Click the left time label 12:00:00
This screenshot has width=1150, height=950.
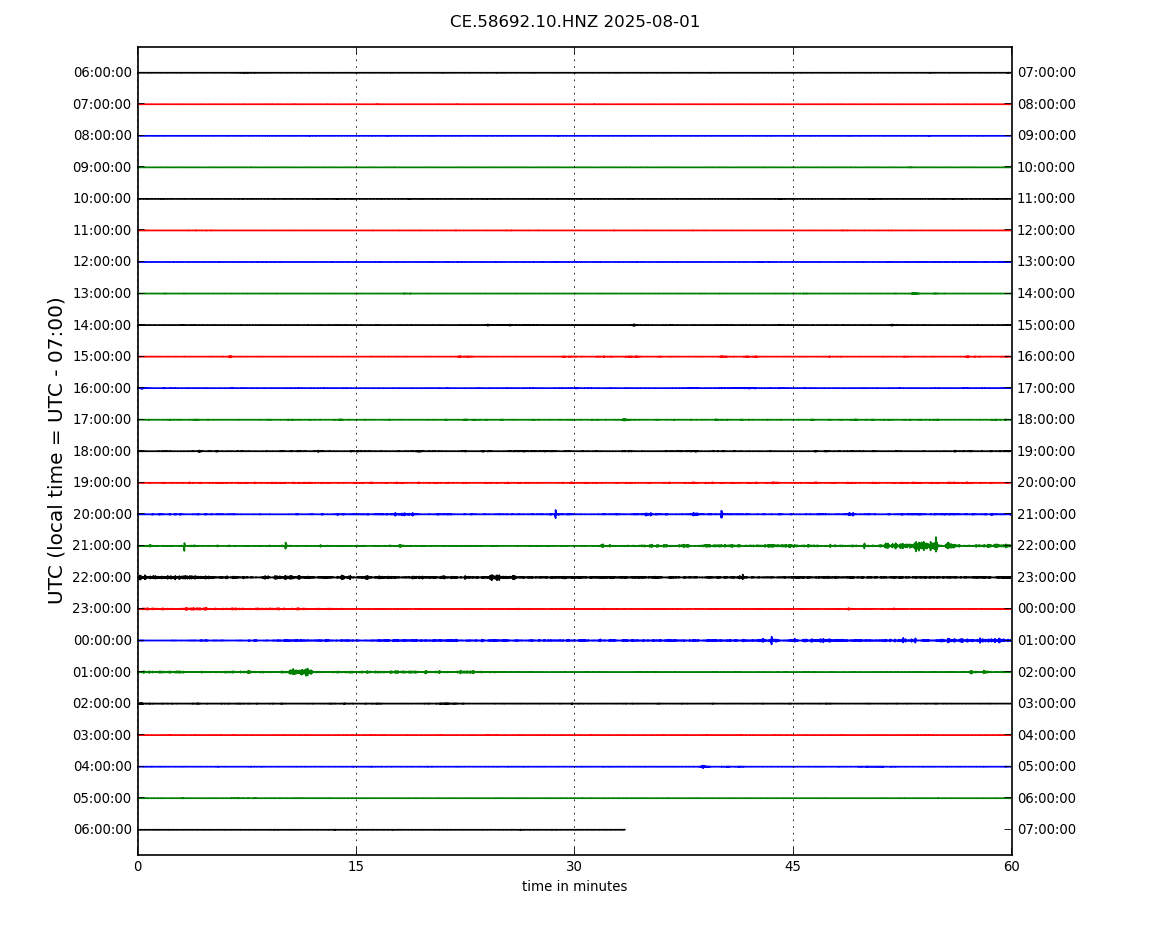(103, 262)
